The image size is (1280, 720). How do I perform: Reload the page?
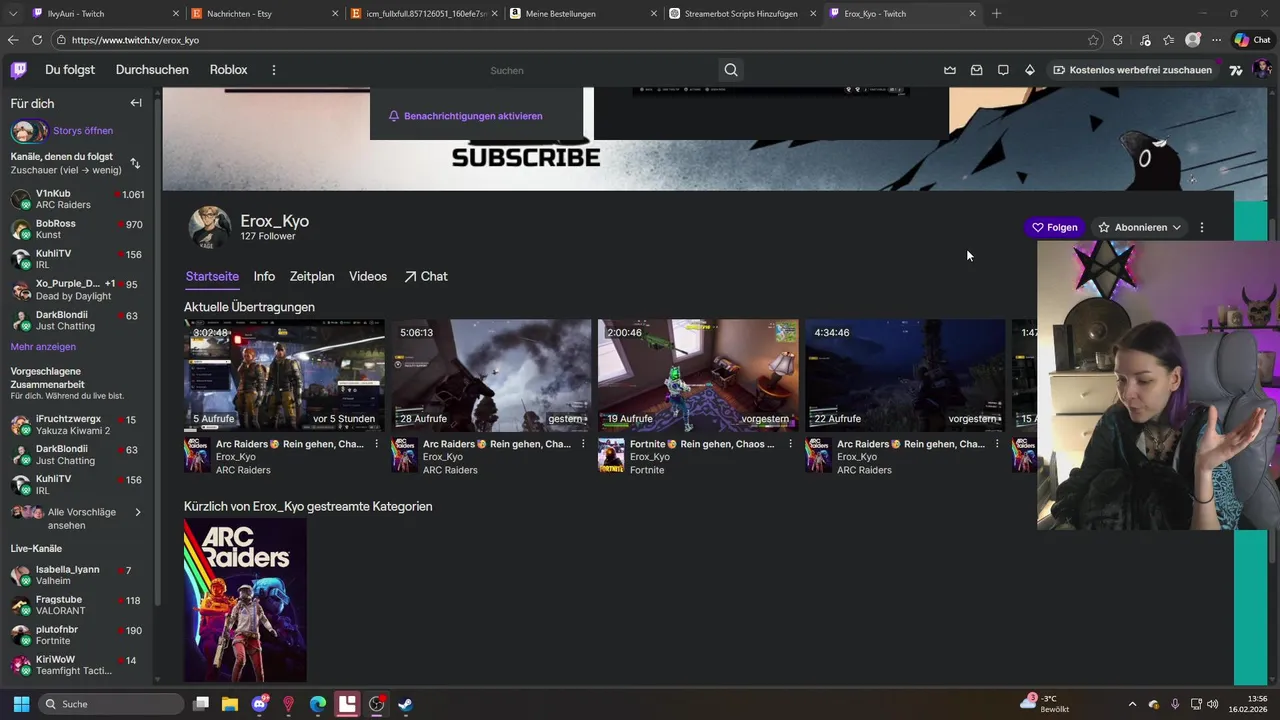[37, 40]
